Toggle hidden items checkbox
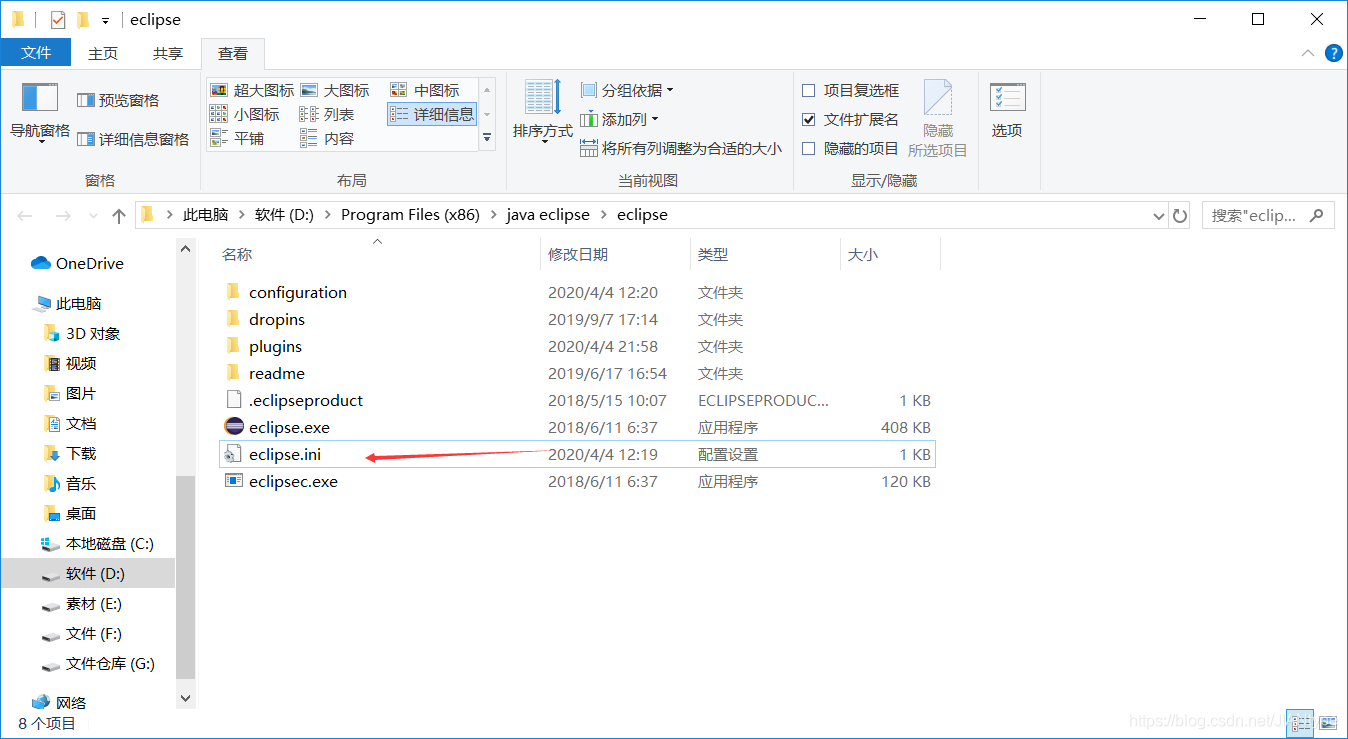The image size is (1348, 739). coord(850,148)
